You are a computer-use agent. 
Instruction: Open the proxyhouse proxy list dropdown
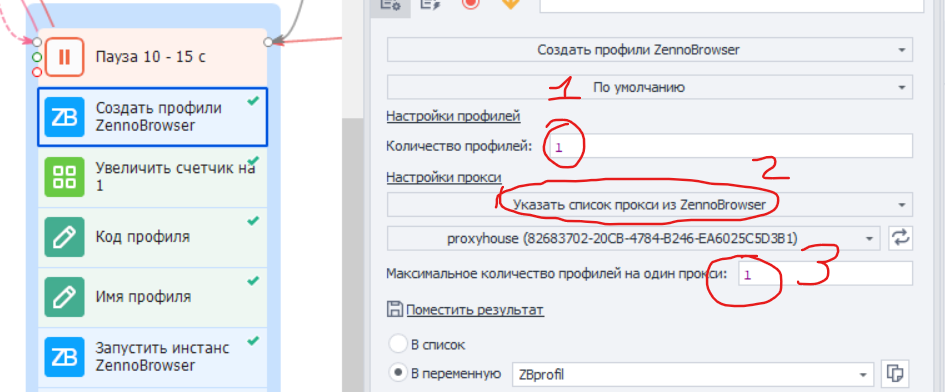(634, 238)
